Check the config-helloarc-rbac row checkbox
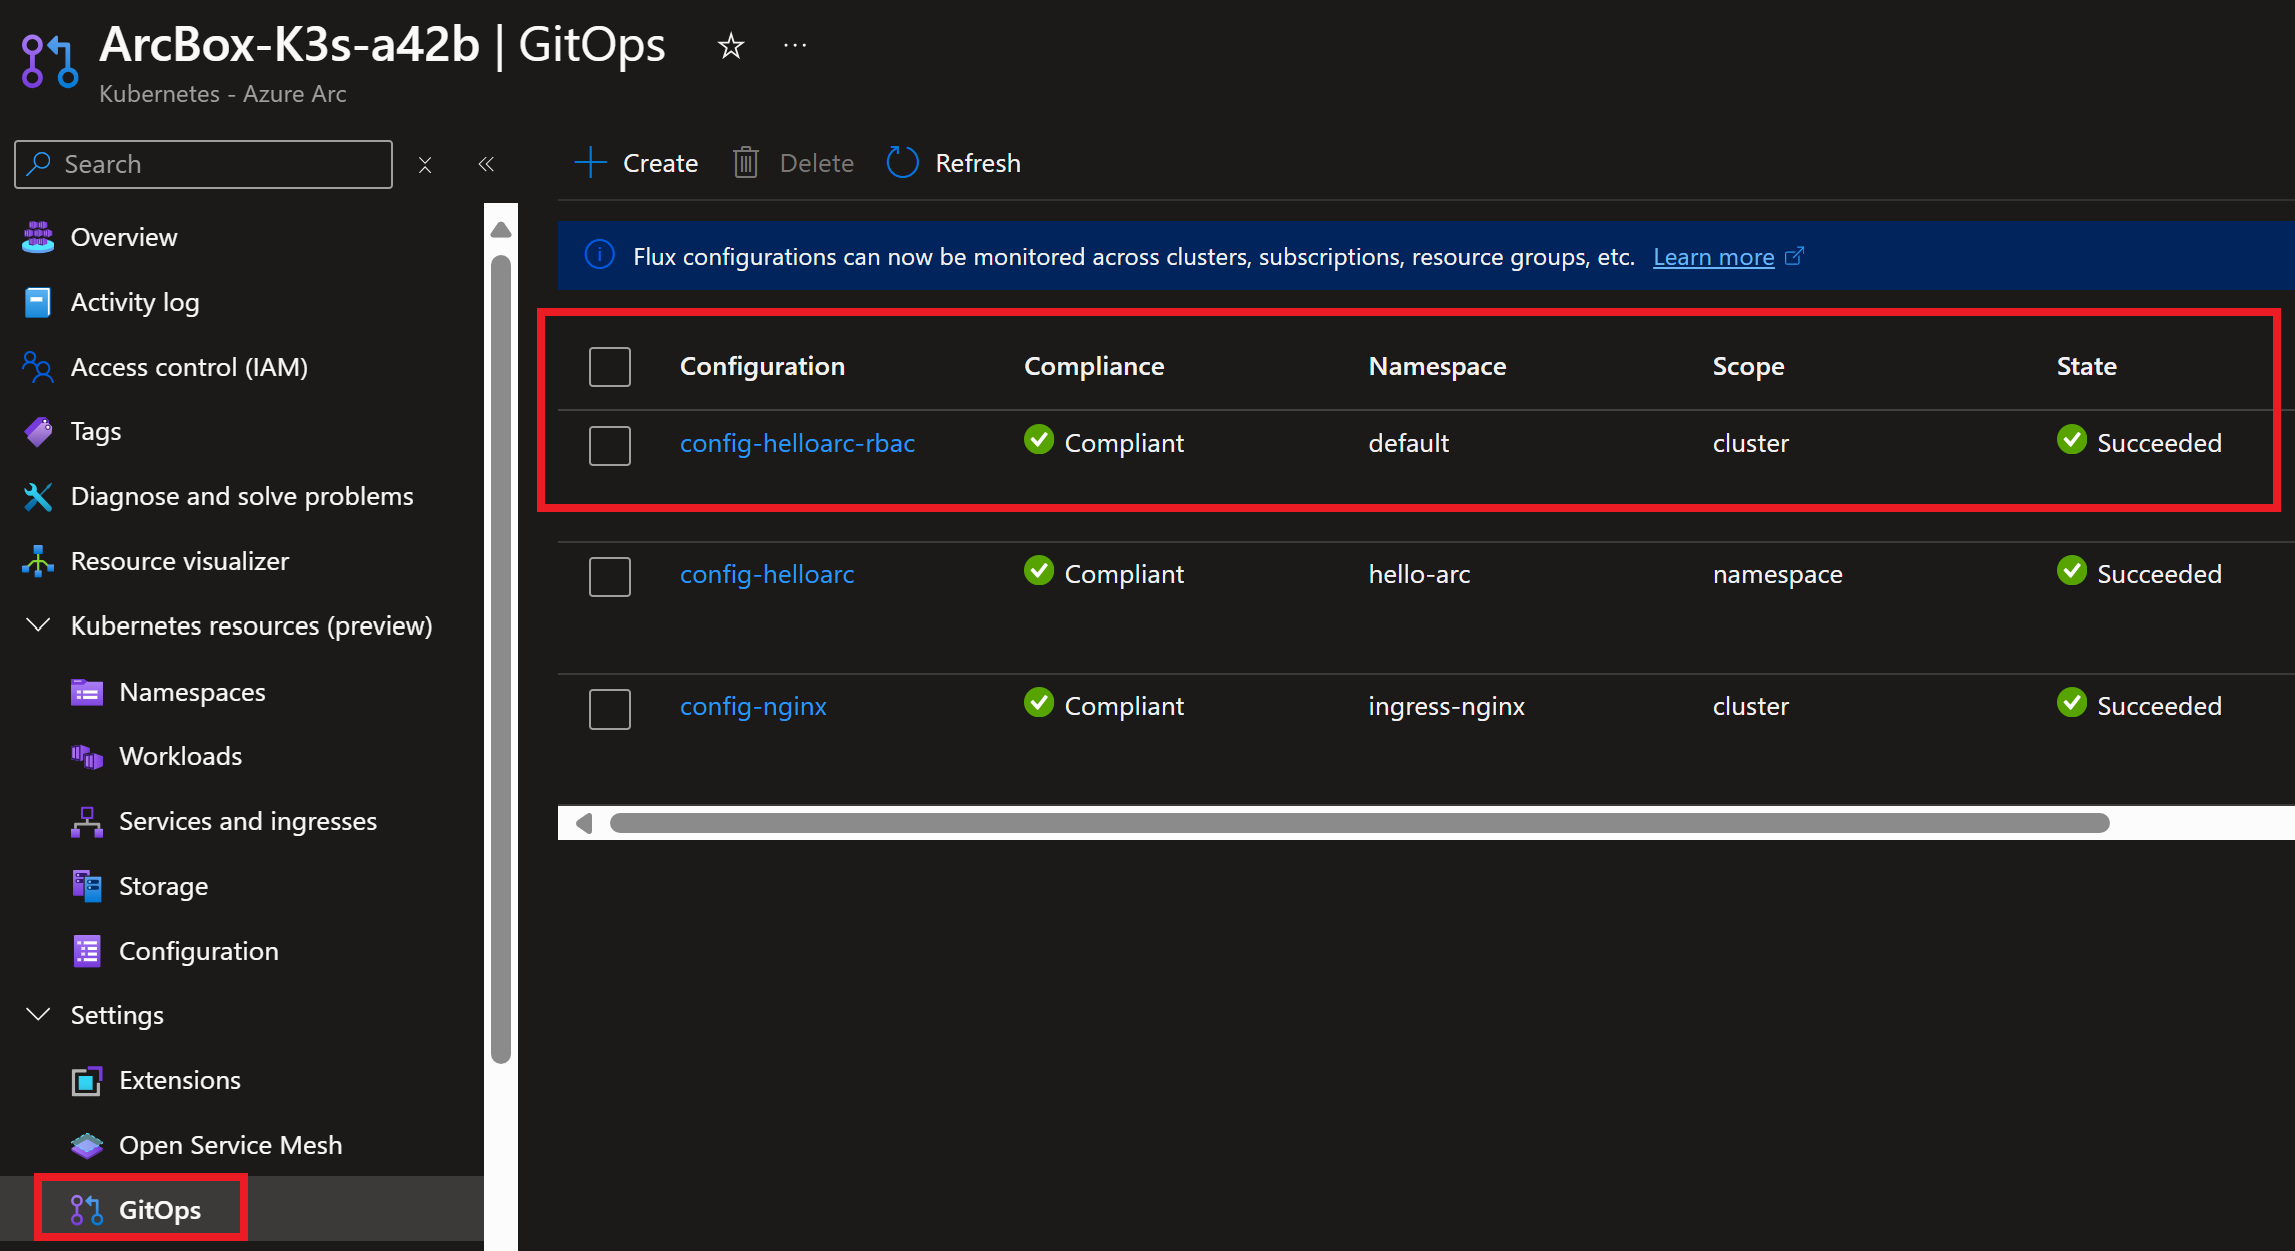Screen dimensions: 2295x1251 pyautogui.click(x=610, y=445)
